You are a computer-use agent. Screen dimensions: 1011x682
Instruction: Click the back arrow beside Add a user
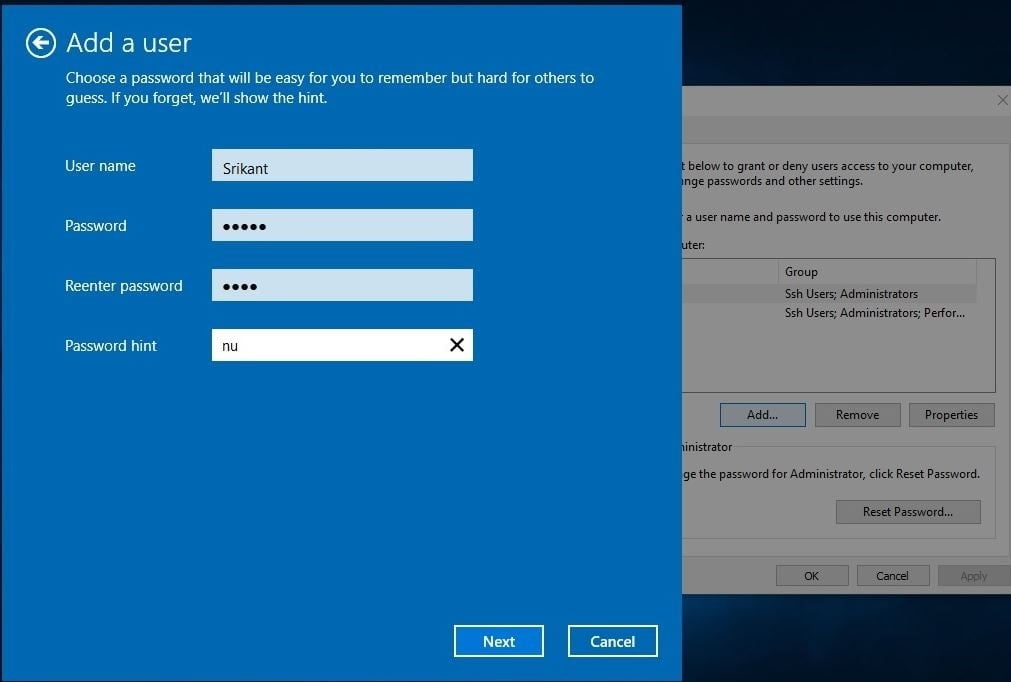(x=40, y=43)
